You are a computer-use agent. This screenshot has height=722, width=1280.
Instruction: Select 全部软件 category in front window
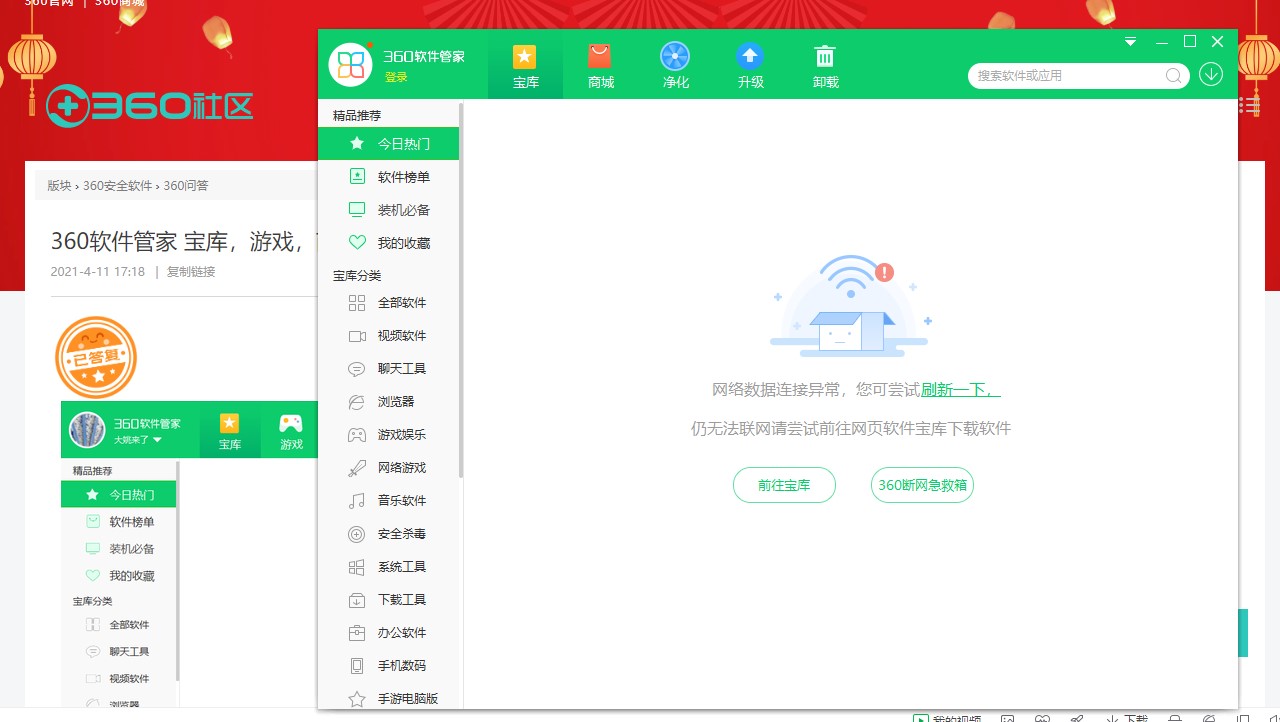(x=388, y=302)
